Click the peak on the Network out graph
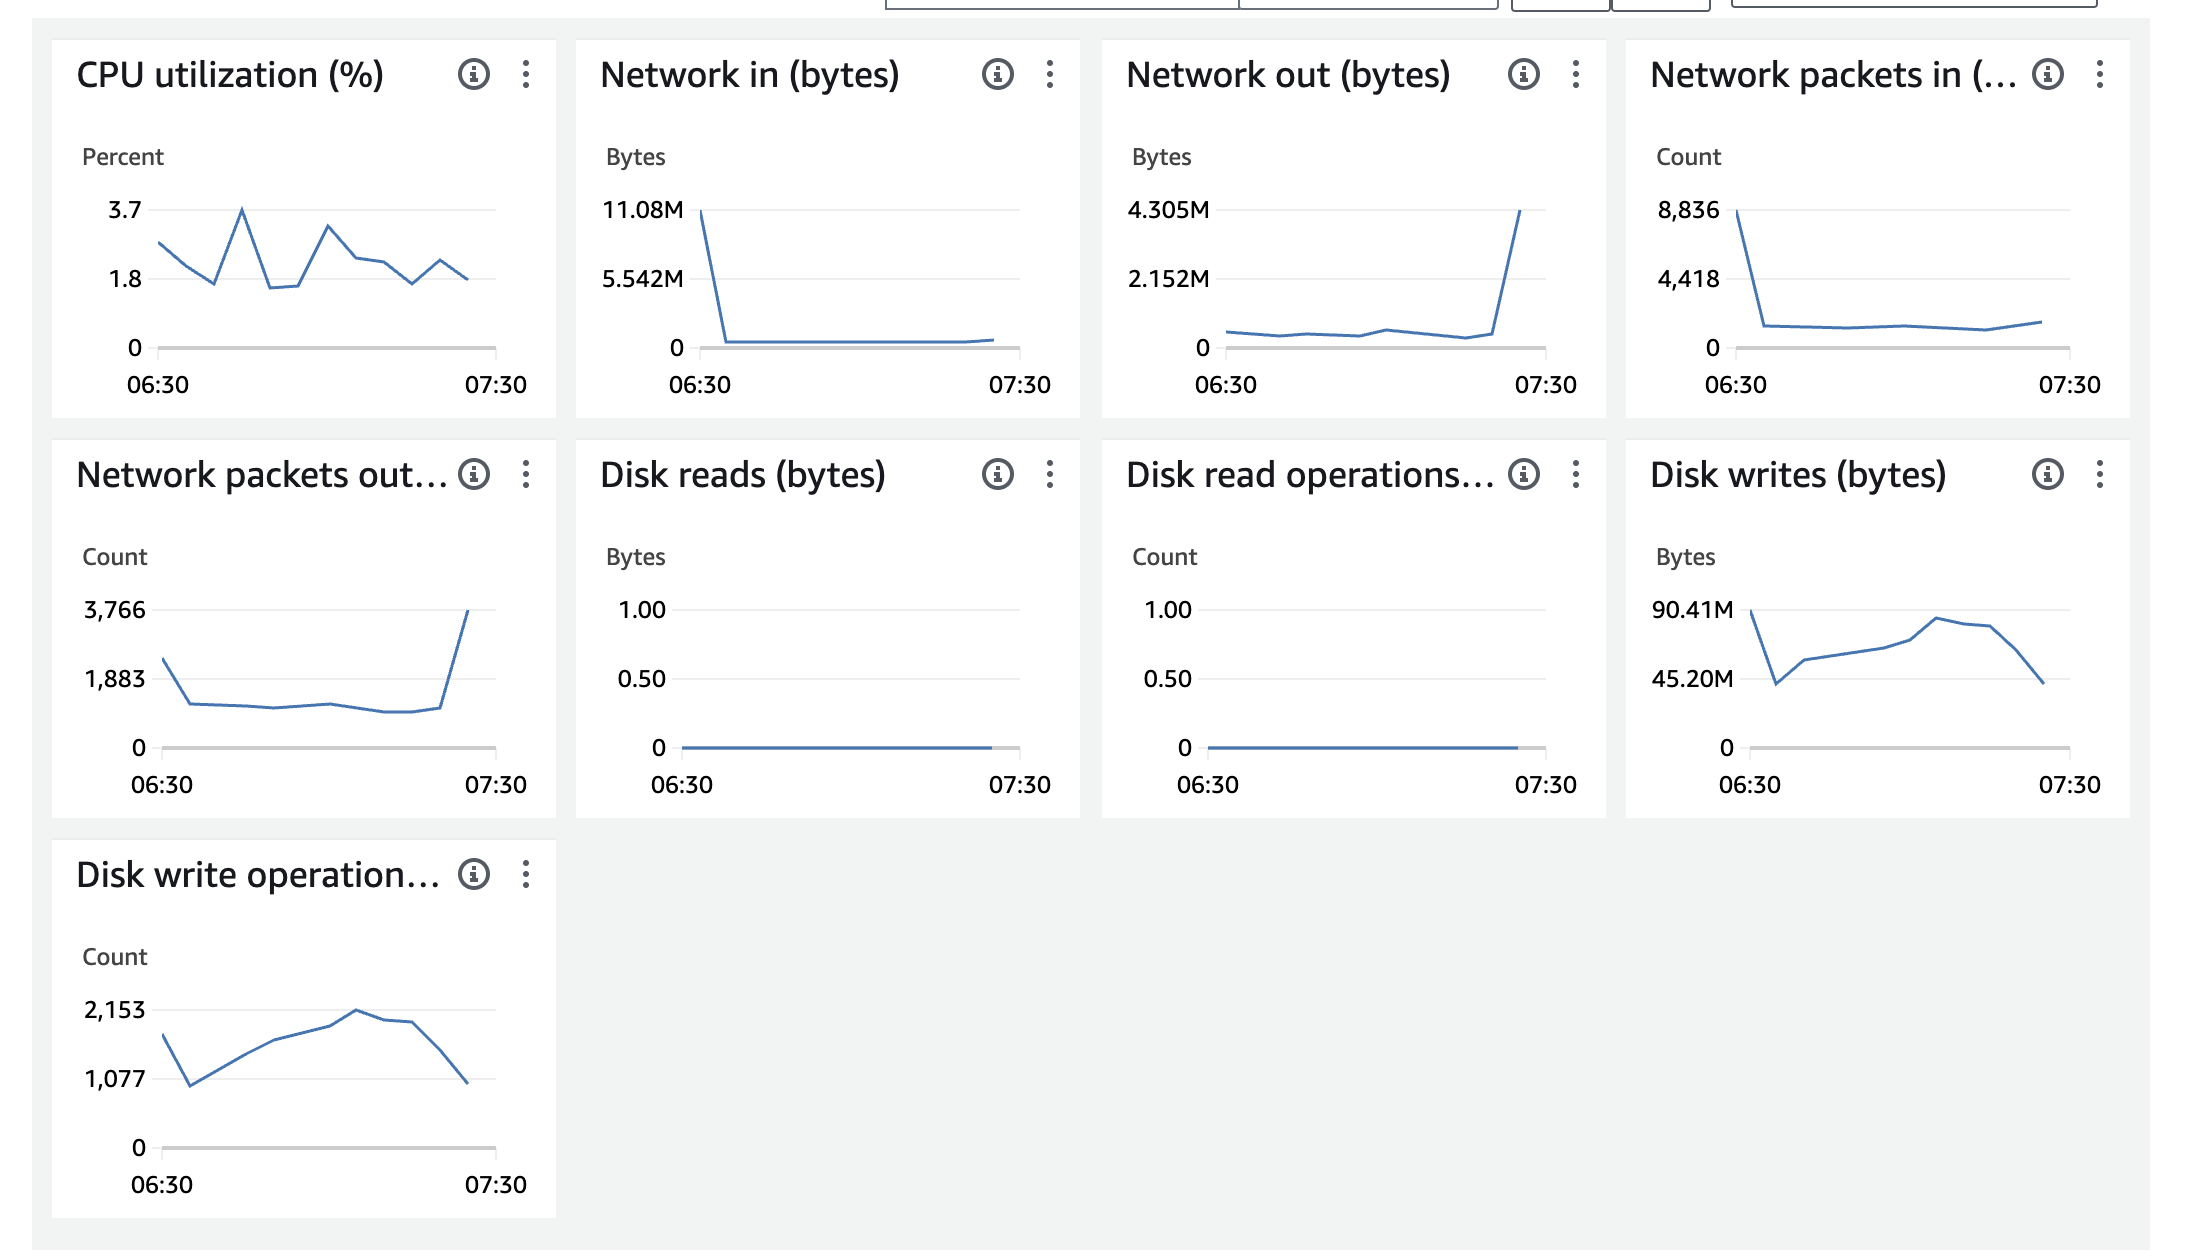Screen dimensions: 2190x1260 (x=1519, y=212)
